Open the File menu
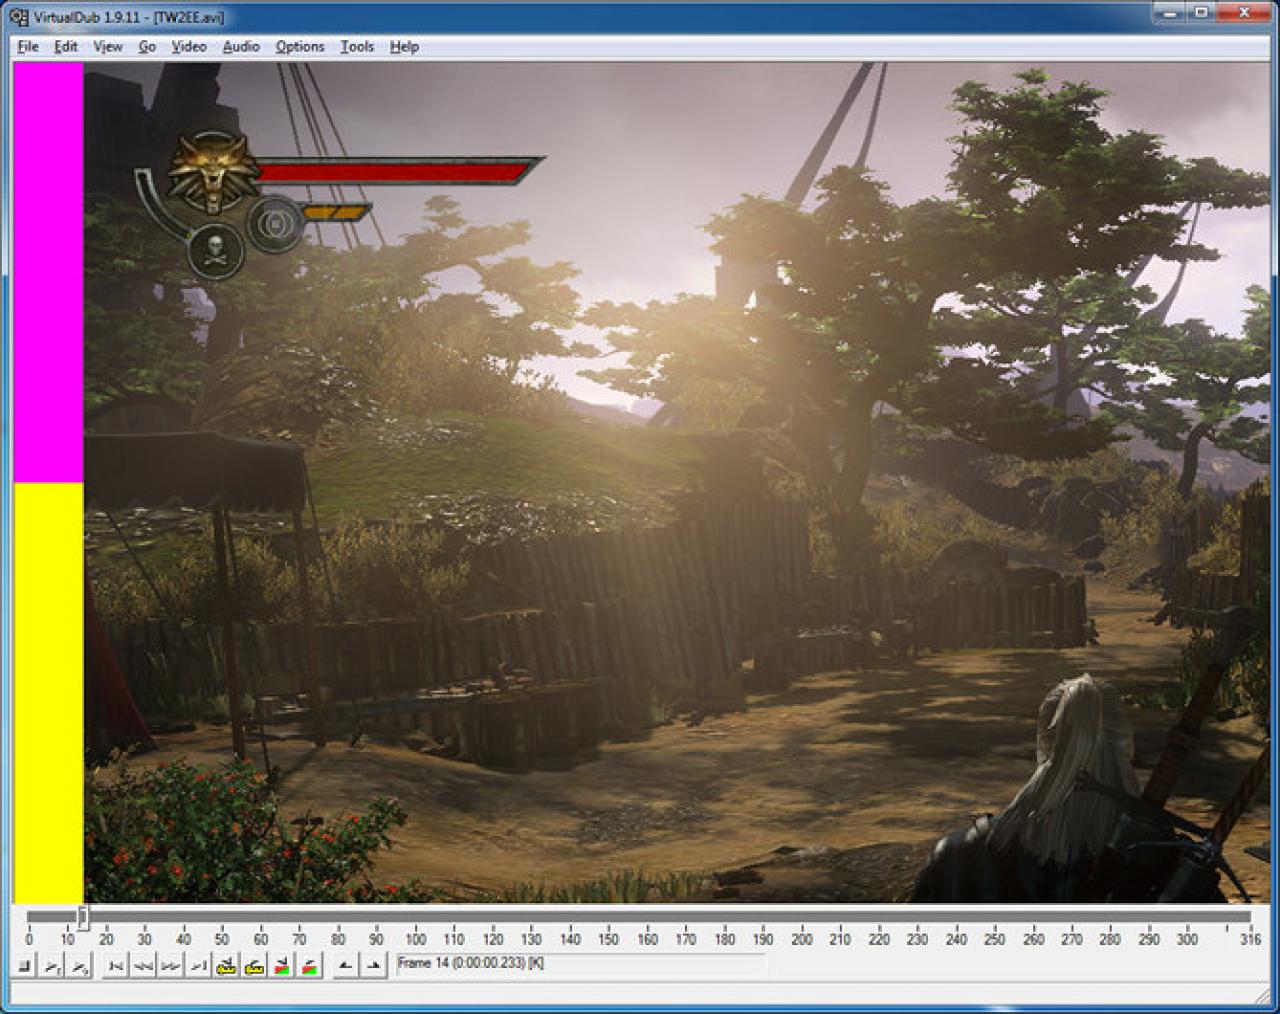Image resolution: width=1280 pixels, height=1014 pixels. (x=28, y=46)
